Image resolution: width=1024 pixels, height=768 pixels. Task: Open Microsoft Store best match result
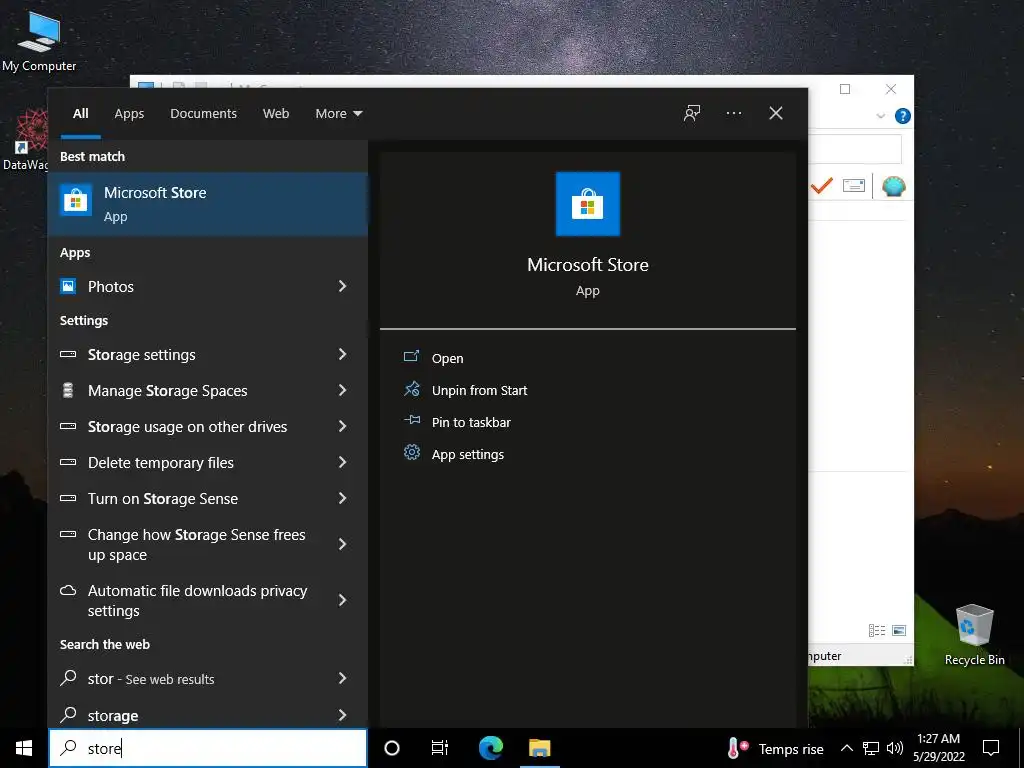[208, 204]
